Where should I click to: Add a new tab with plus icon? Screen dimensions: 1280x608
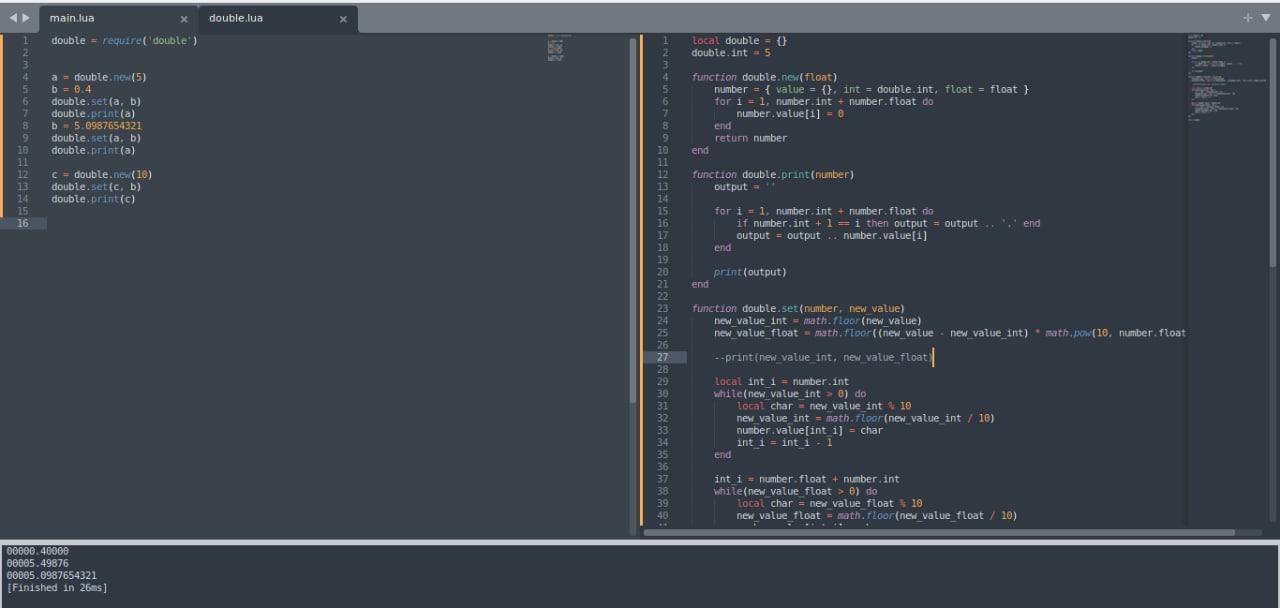tap(1247, 18)
